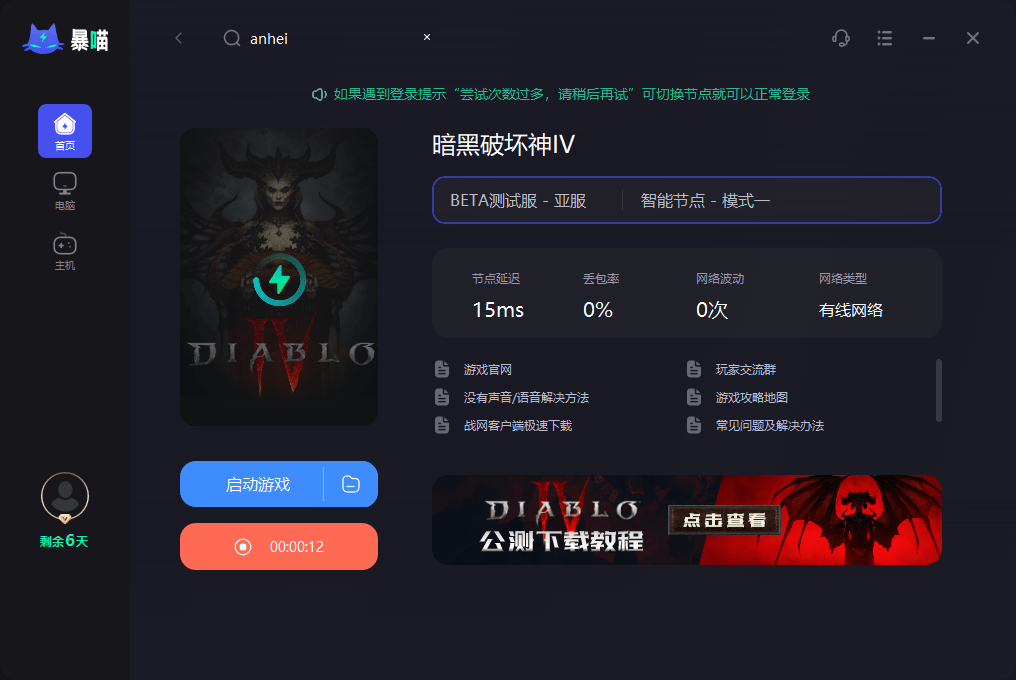
Task: Open the 游戏攻略地图 link
Action: (752, 397)
